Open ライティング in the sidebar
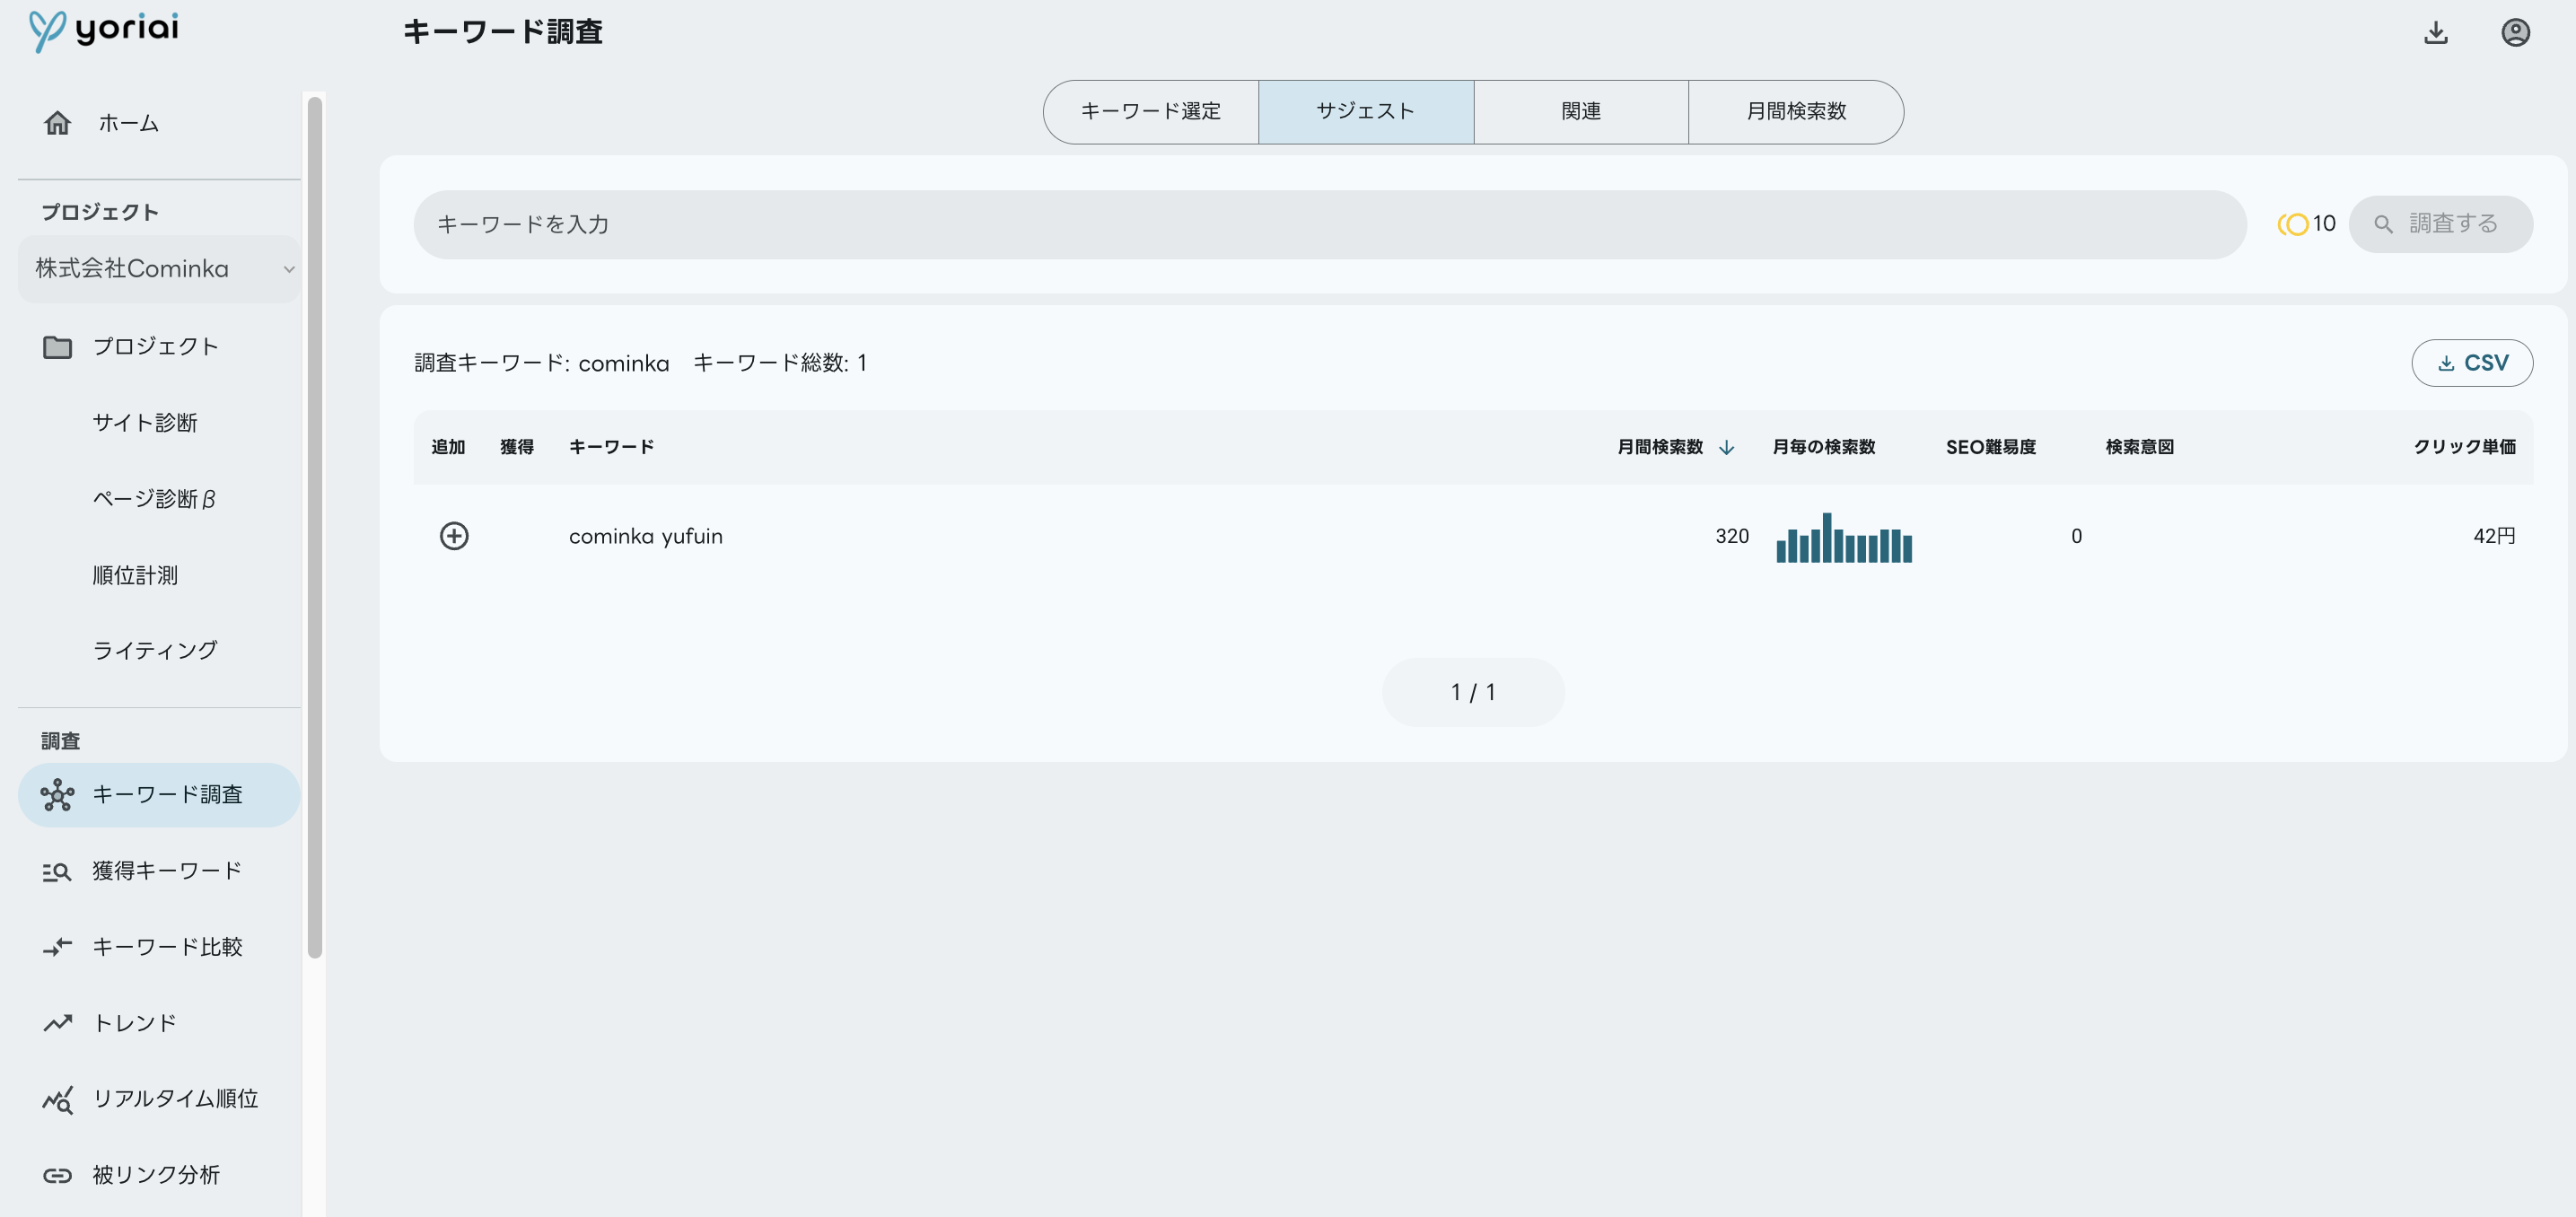Image resolution: width=2576 pixels, height=1217 pixels. click(x=155, y=650)
